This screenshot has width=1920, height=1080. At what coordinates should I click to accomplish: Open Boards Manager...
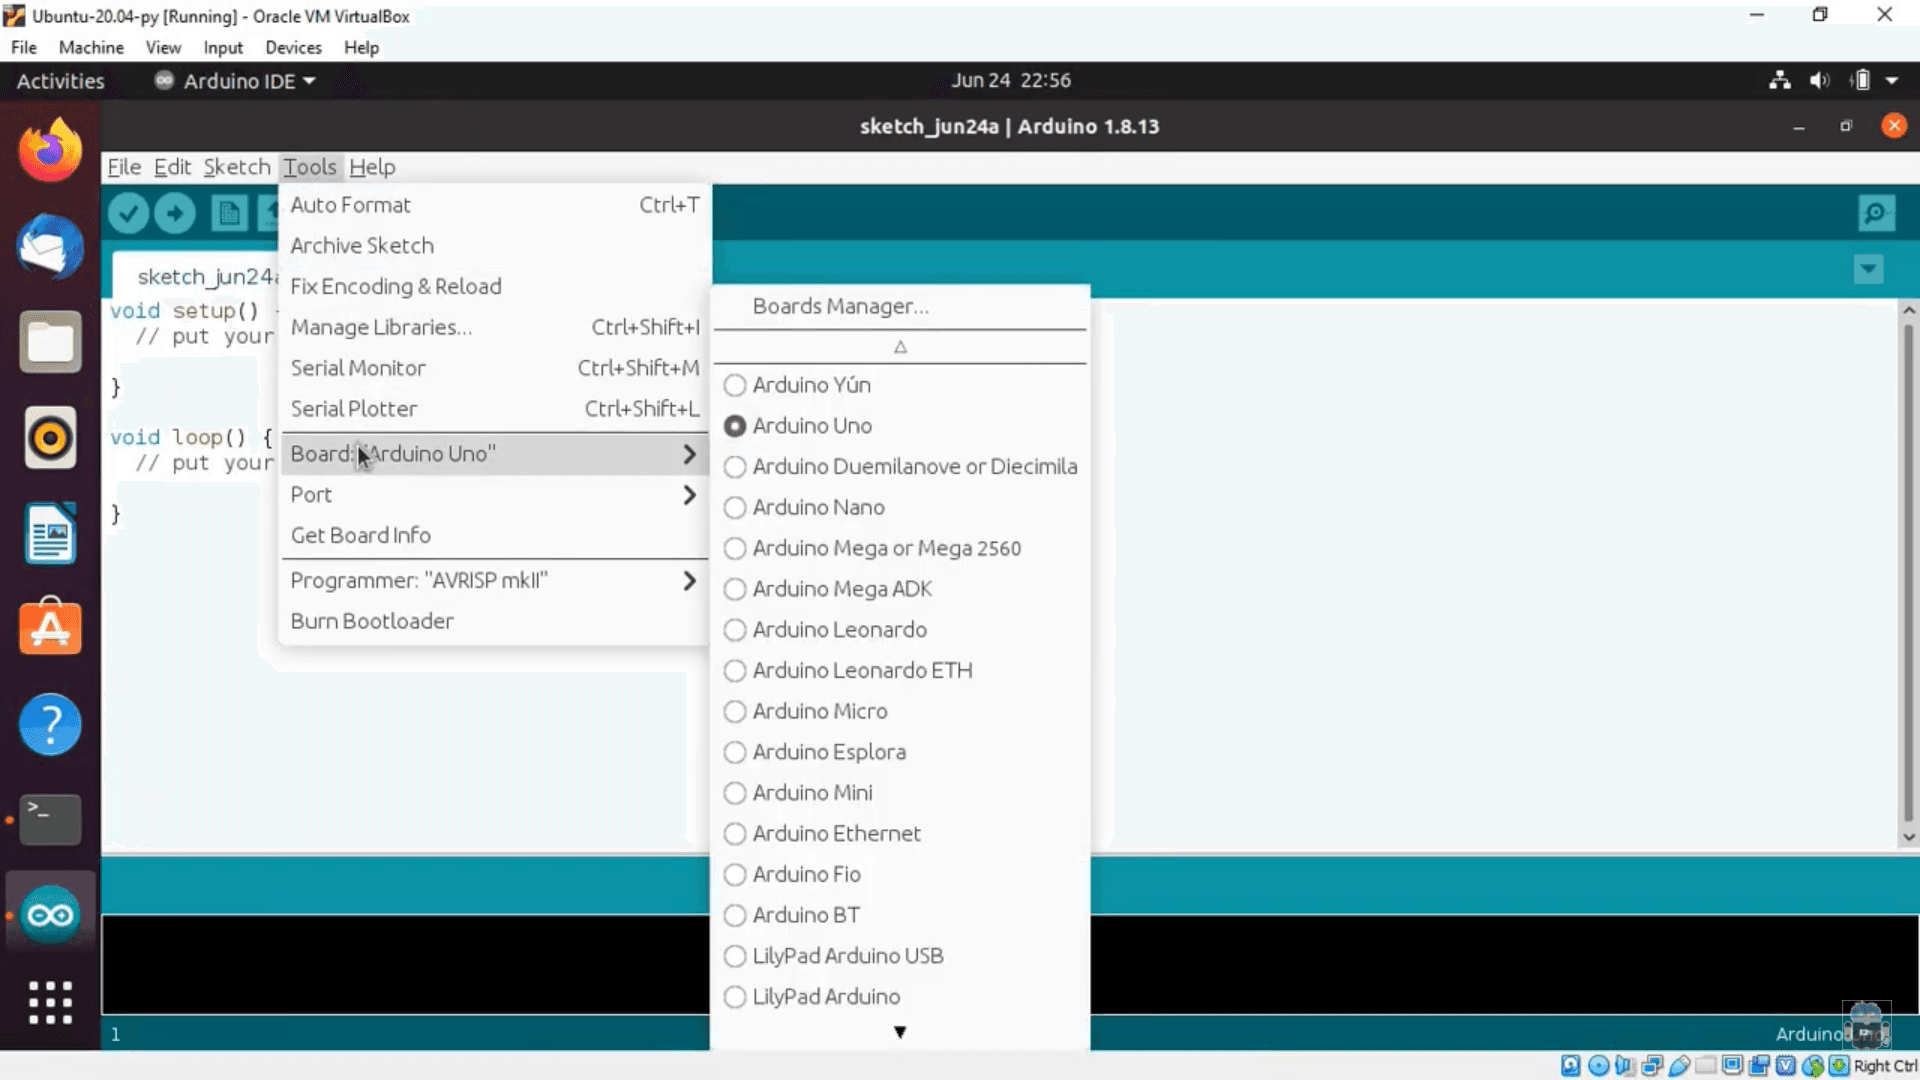[900, 307]
